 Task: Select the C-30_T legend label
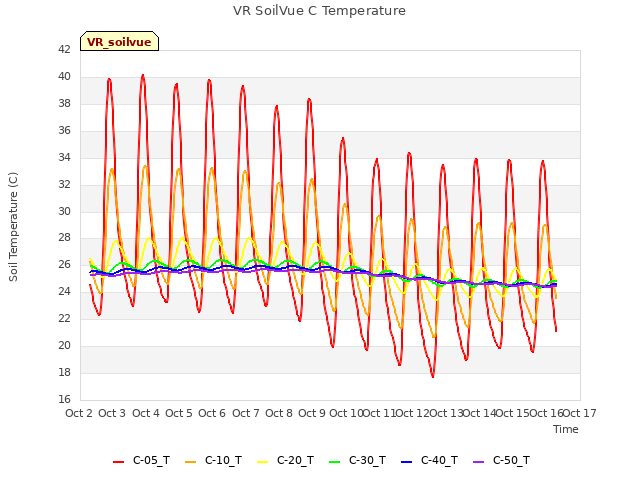(x=367, y=460)
